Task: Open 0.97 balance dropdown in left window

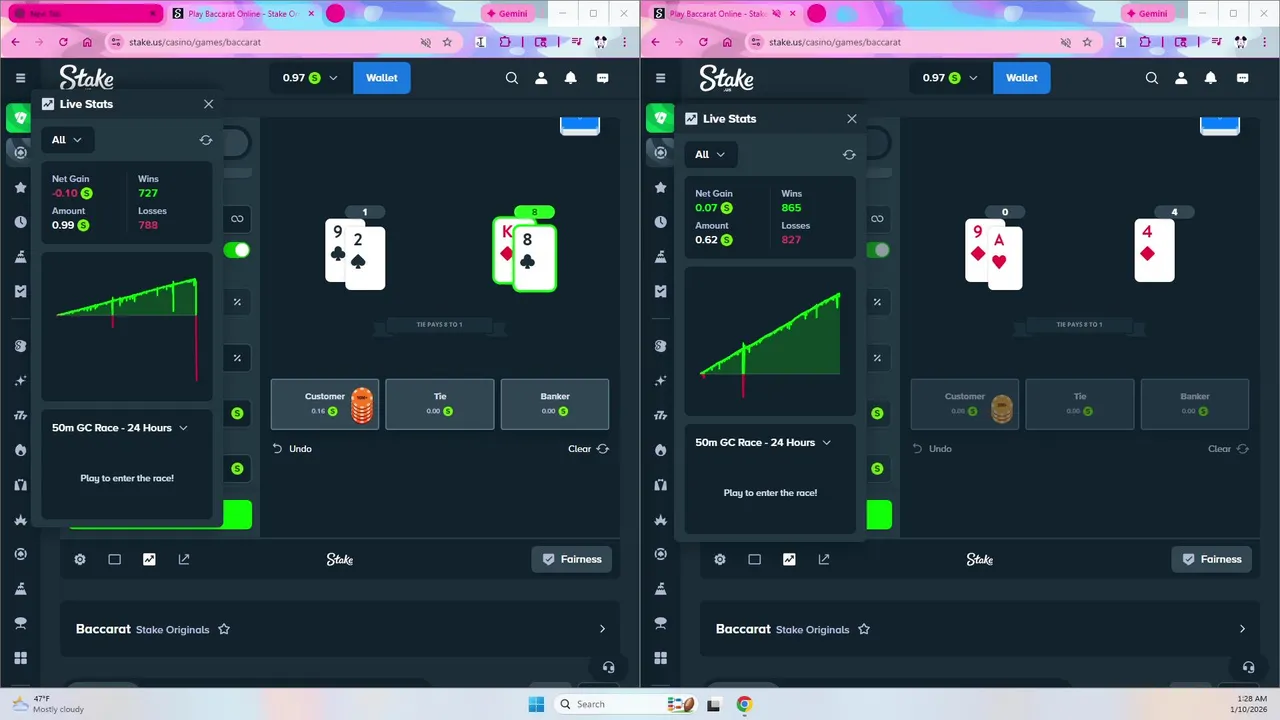Action: point(309,78)
